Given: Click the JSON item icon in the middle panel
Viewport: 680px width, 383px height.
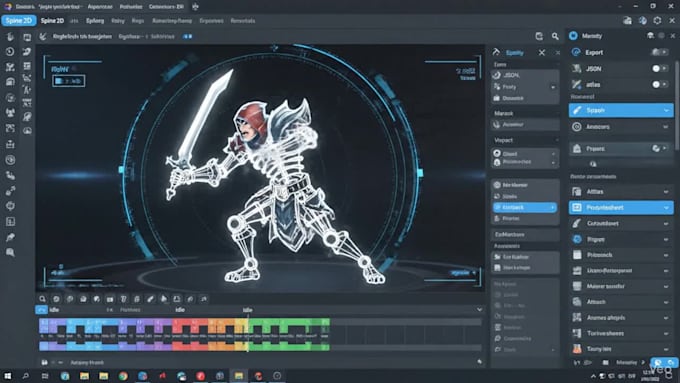Looking at the screenshot, I should tap(497, 75).
